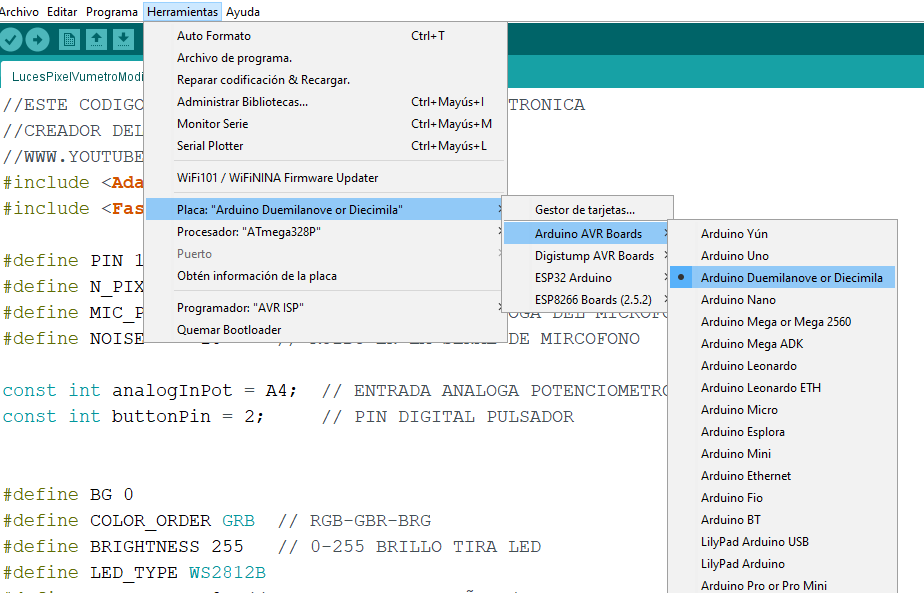Open Administrar Bibliotecas
924x593 pixels.
tap(326, 102)
